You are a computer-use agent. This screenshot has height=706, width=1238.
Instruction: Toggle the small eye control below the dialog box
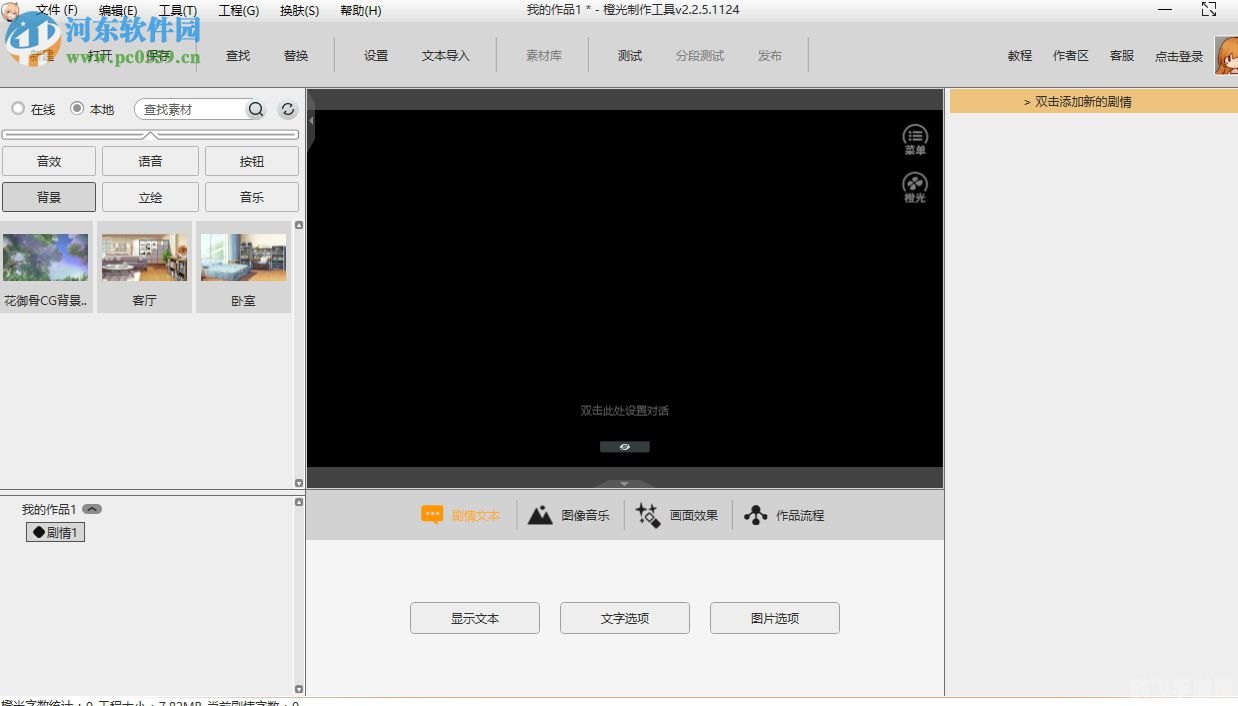624,446
